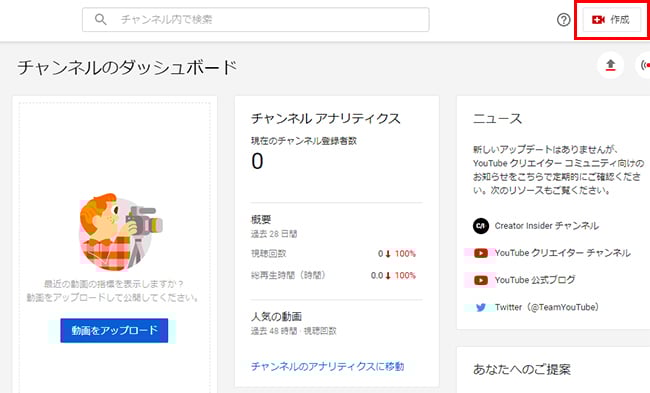Viewport: 650px width, 393px height.
Task: Focus the チャンネル内で検索 search field
Action: [255, 19]
